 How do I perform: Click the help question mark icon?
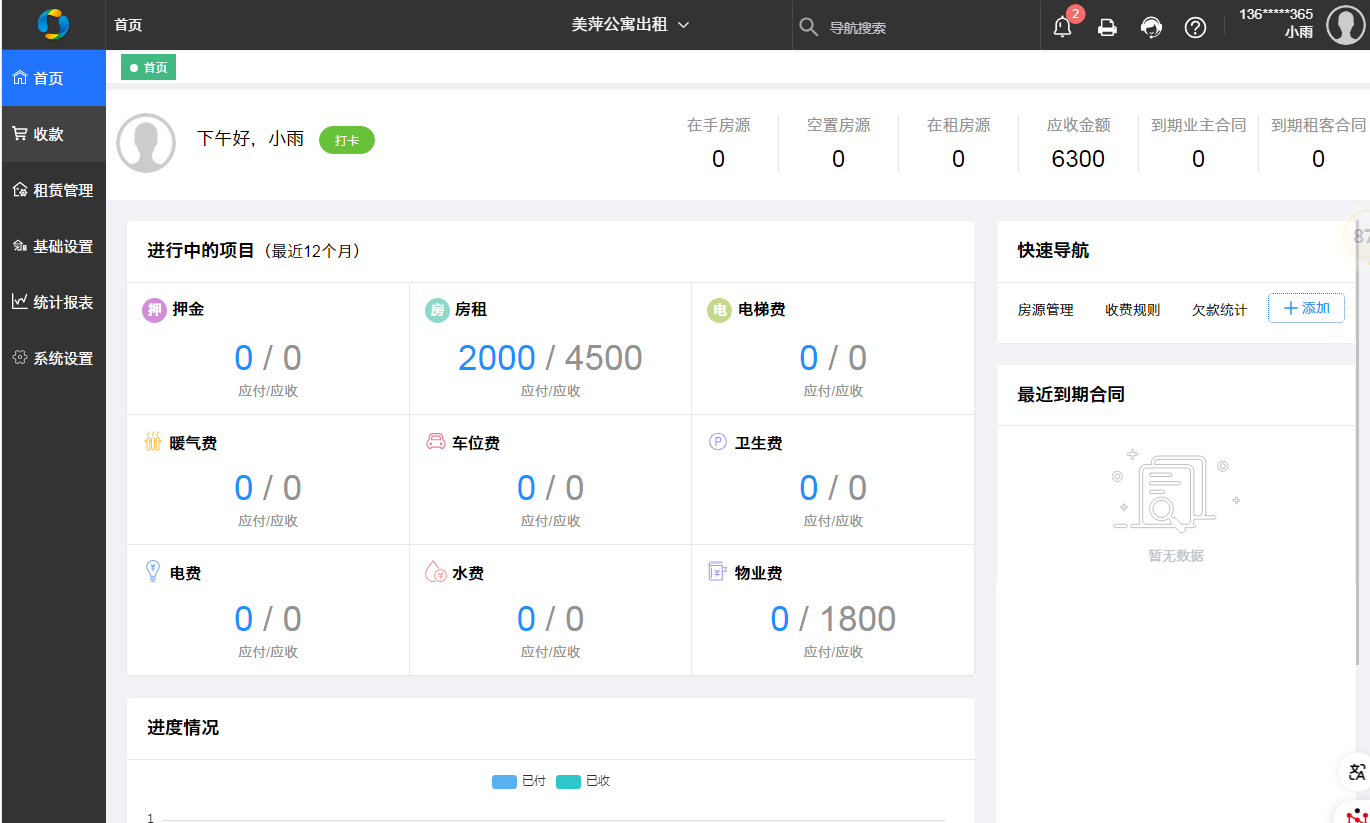[x=1195, y=28]
